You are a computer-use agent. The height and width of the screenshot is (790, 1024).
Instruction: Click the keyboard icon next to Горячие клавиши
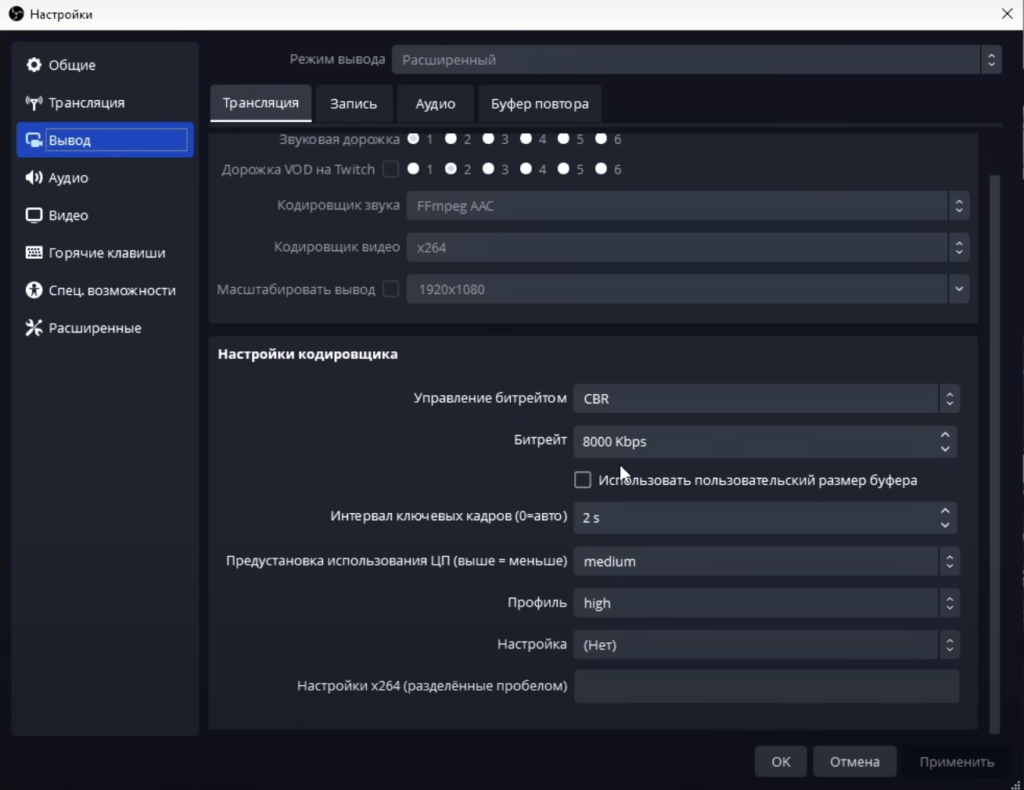coord(33,253)
